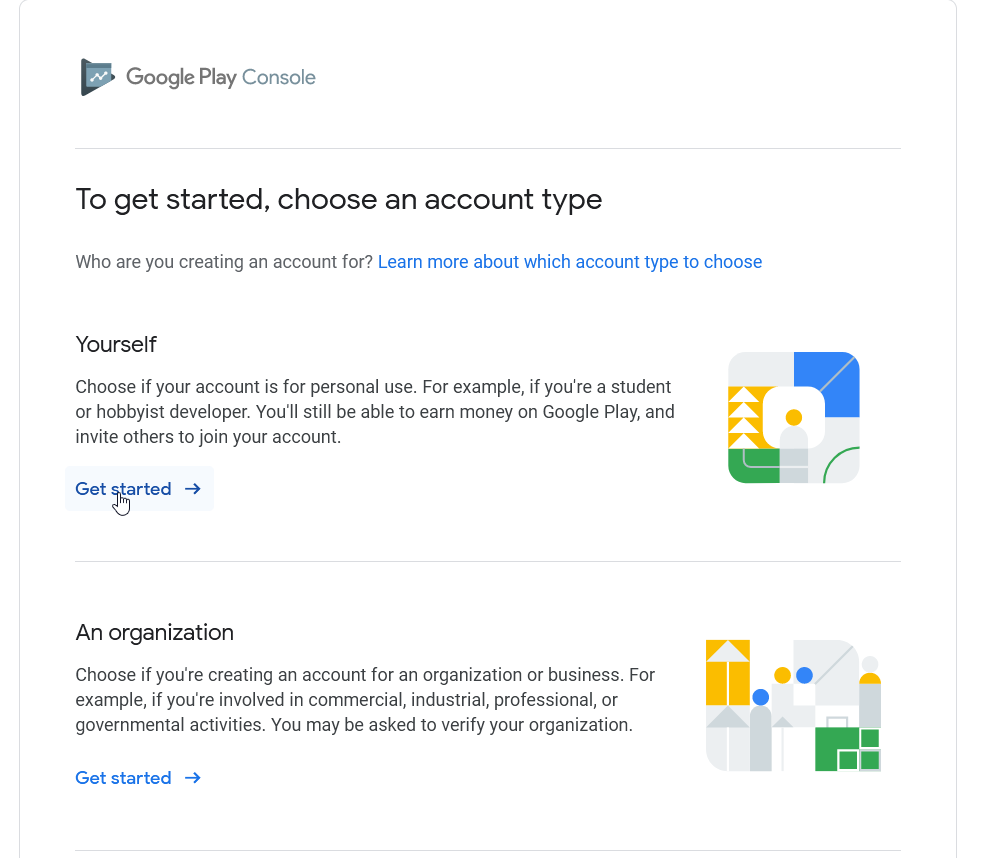Click the Google Play Console title text
Screen dimensions: 986x858
click(221, 77)
